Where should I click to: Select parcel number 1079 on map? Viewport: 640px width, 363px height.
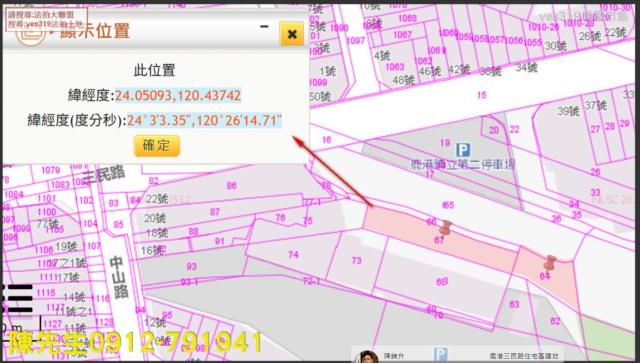tap(51, 170)
